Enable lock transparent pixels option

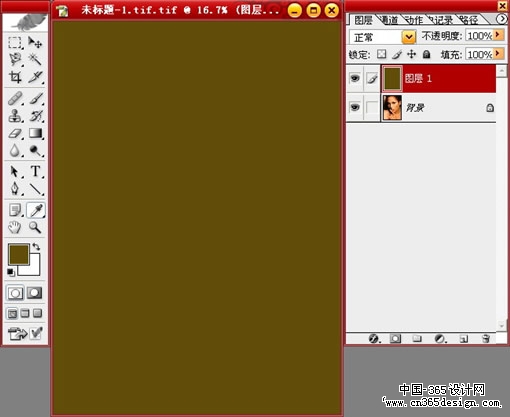click(382, 54)
